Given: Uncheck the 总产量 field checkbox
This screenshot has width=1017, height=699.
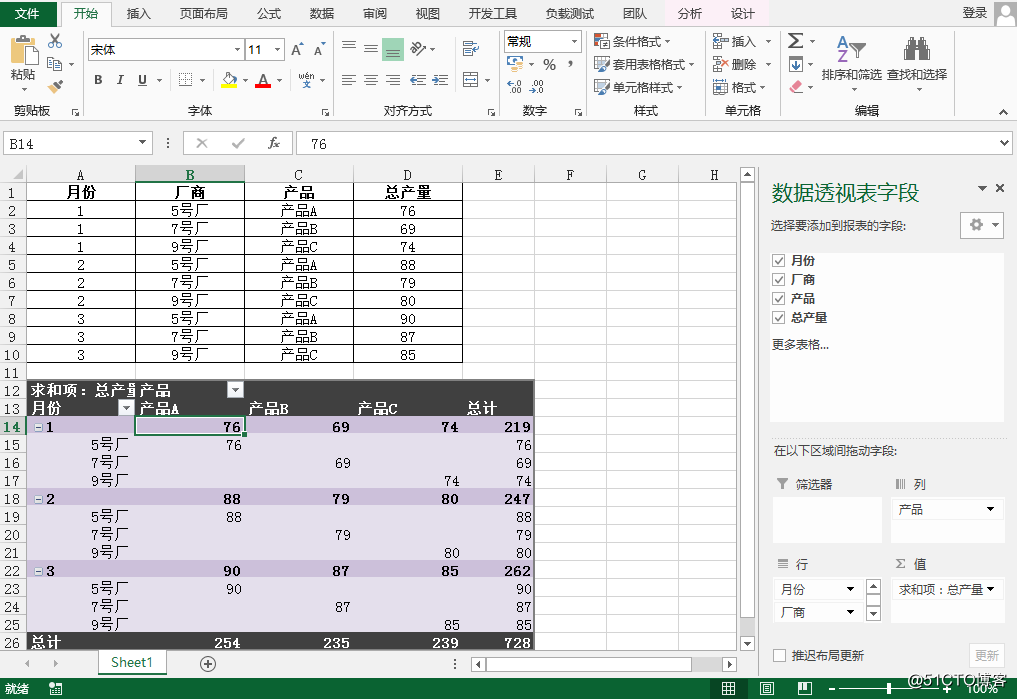Looking at the screenshot, I should pos(779,318).
